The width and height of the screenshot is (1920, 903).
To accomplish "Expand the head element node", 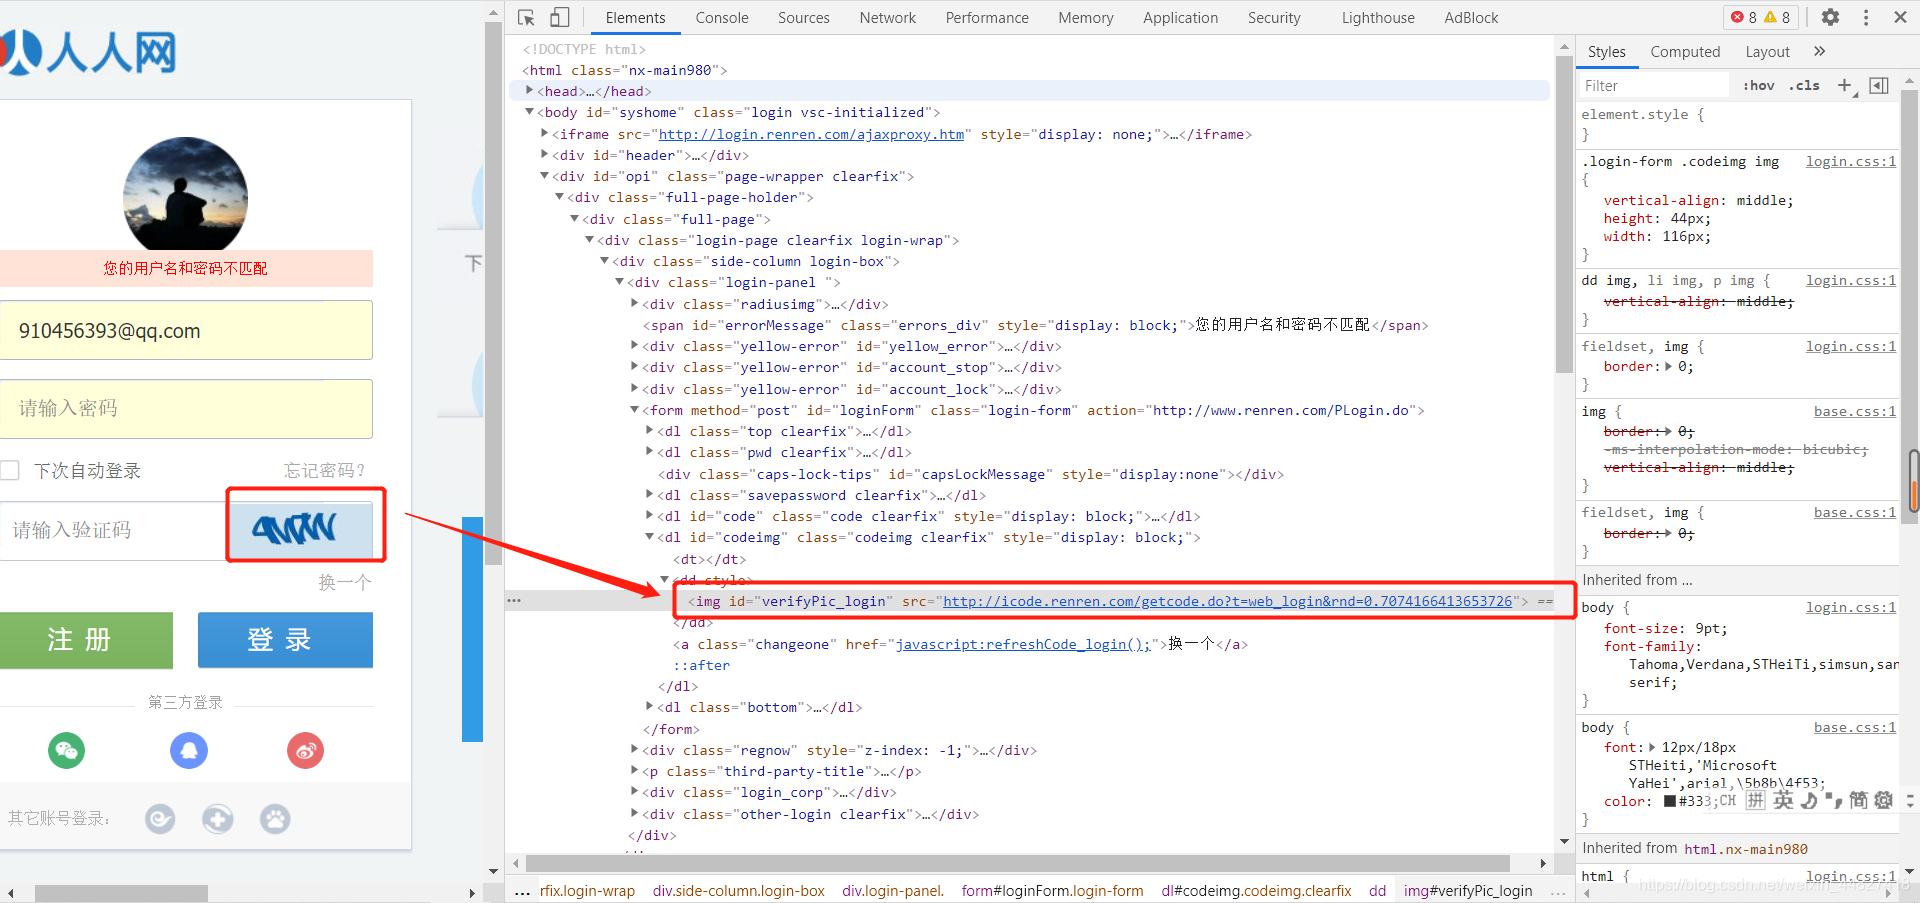I will tap(530, 91).
